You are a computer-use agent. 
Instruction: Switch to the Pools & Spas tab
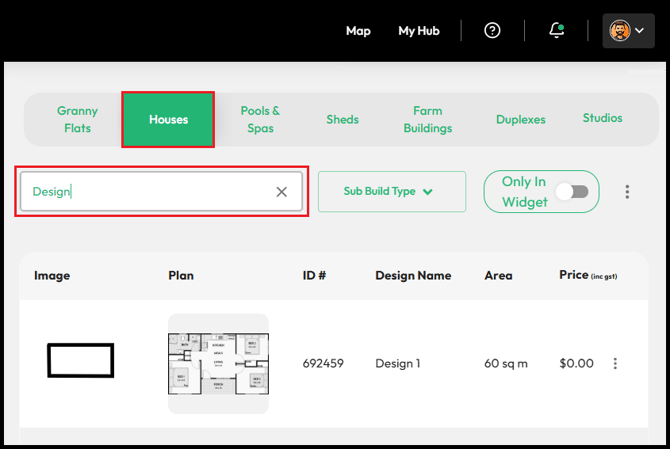(x=260, y=120)
